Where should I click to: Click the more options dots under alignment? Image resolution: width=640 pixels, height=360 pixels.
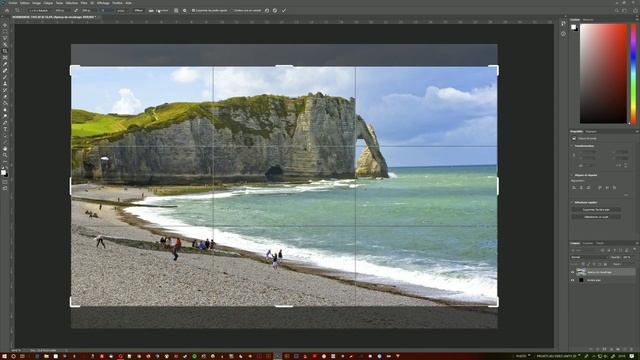pyautogui.click(x=626, y=195)
